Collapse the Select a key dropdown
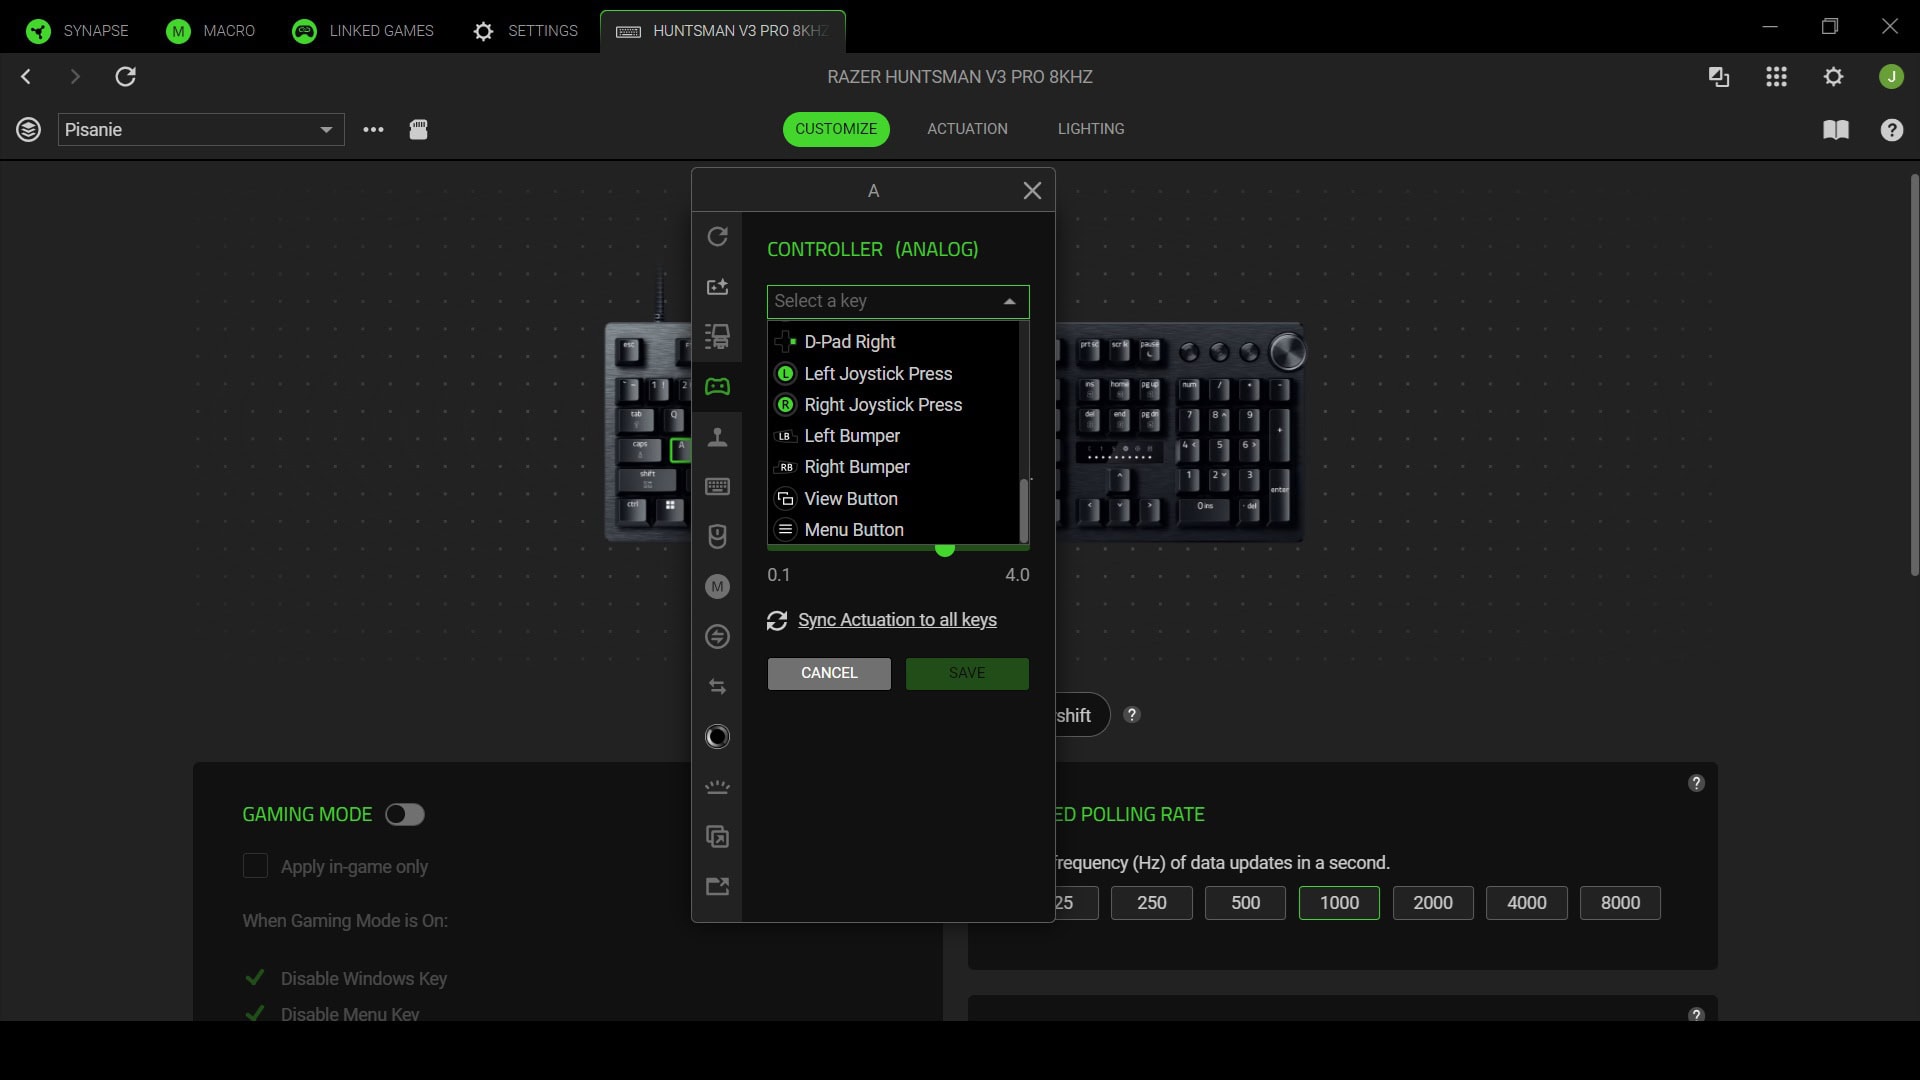The image size is (1920, 1080). click(1008, 301)
